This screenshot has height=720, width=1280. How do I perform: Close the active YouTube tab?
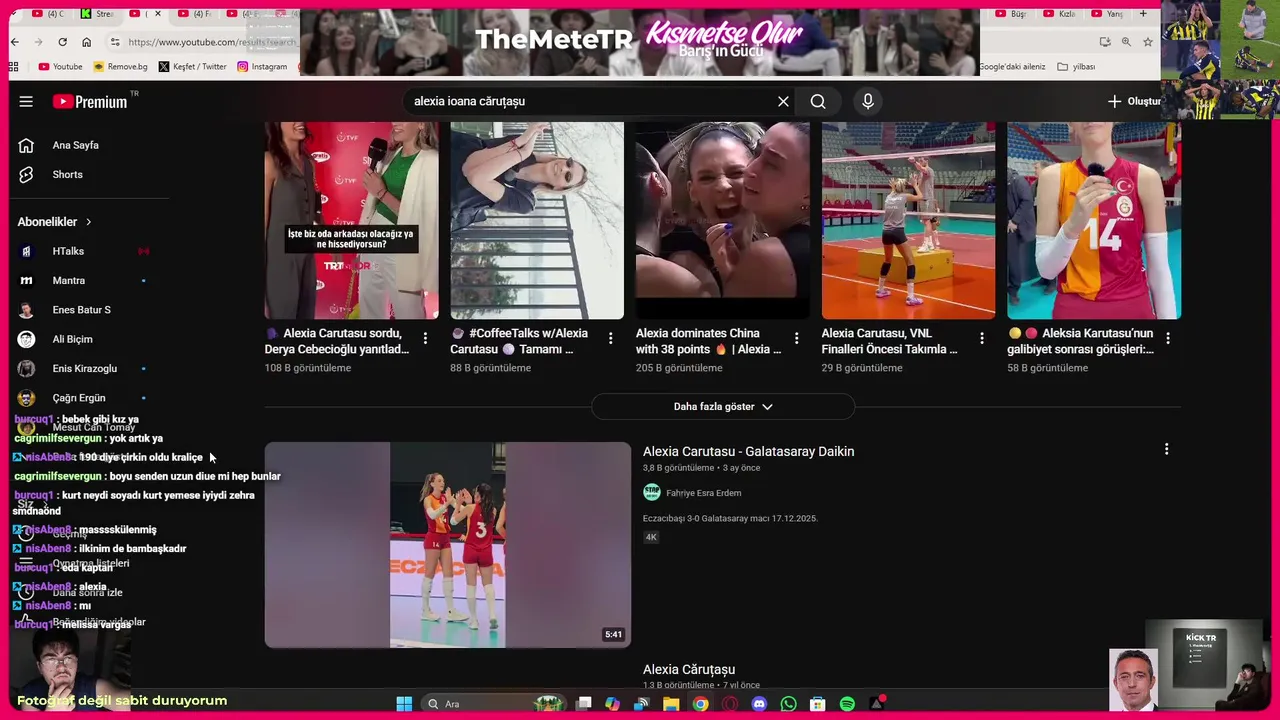coord(158,14)
